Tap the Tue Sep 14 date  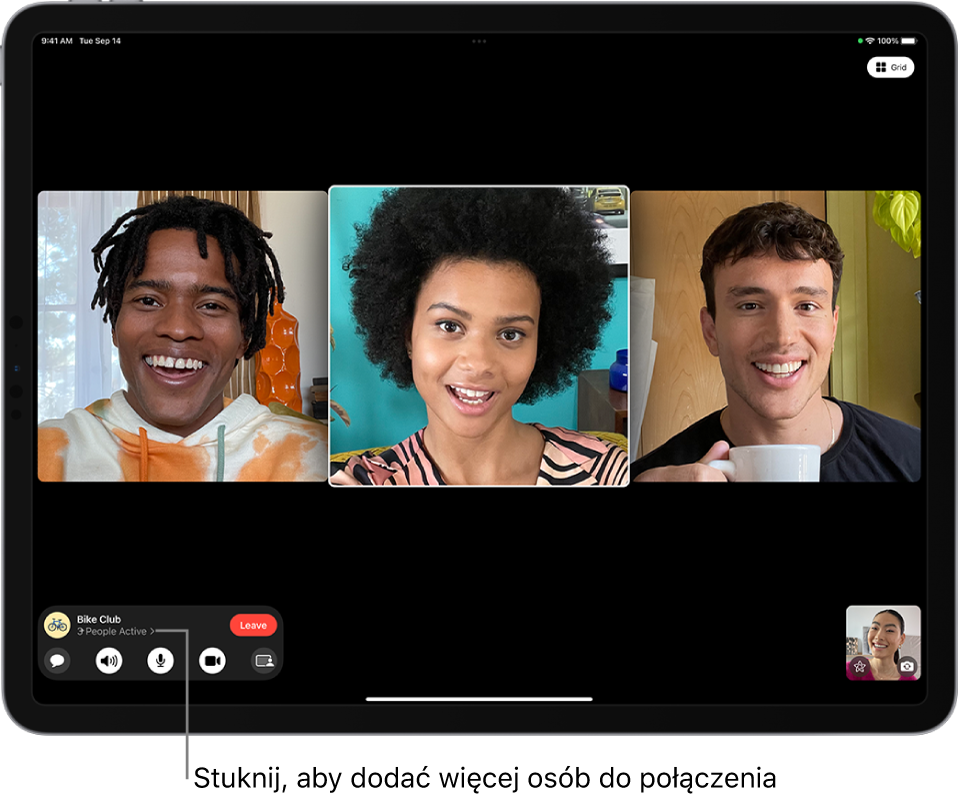click(x=101, y=41)
